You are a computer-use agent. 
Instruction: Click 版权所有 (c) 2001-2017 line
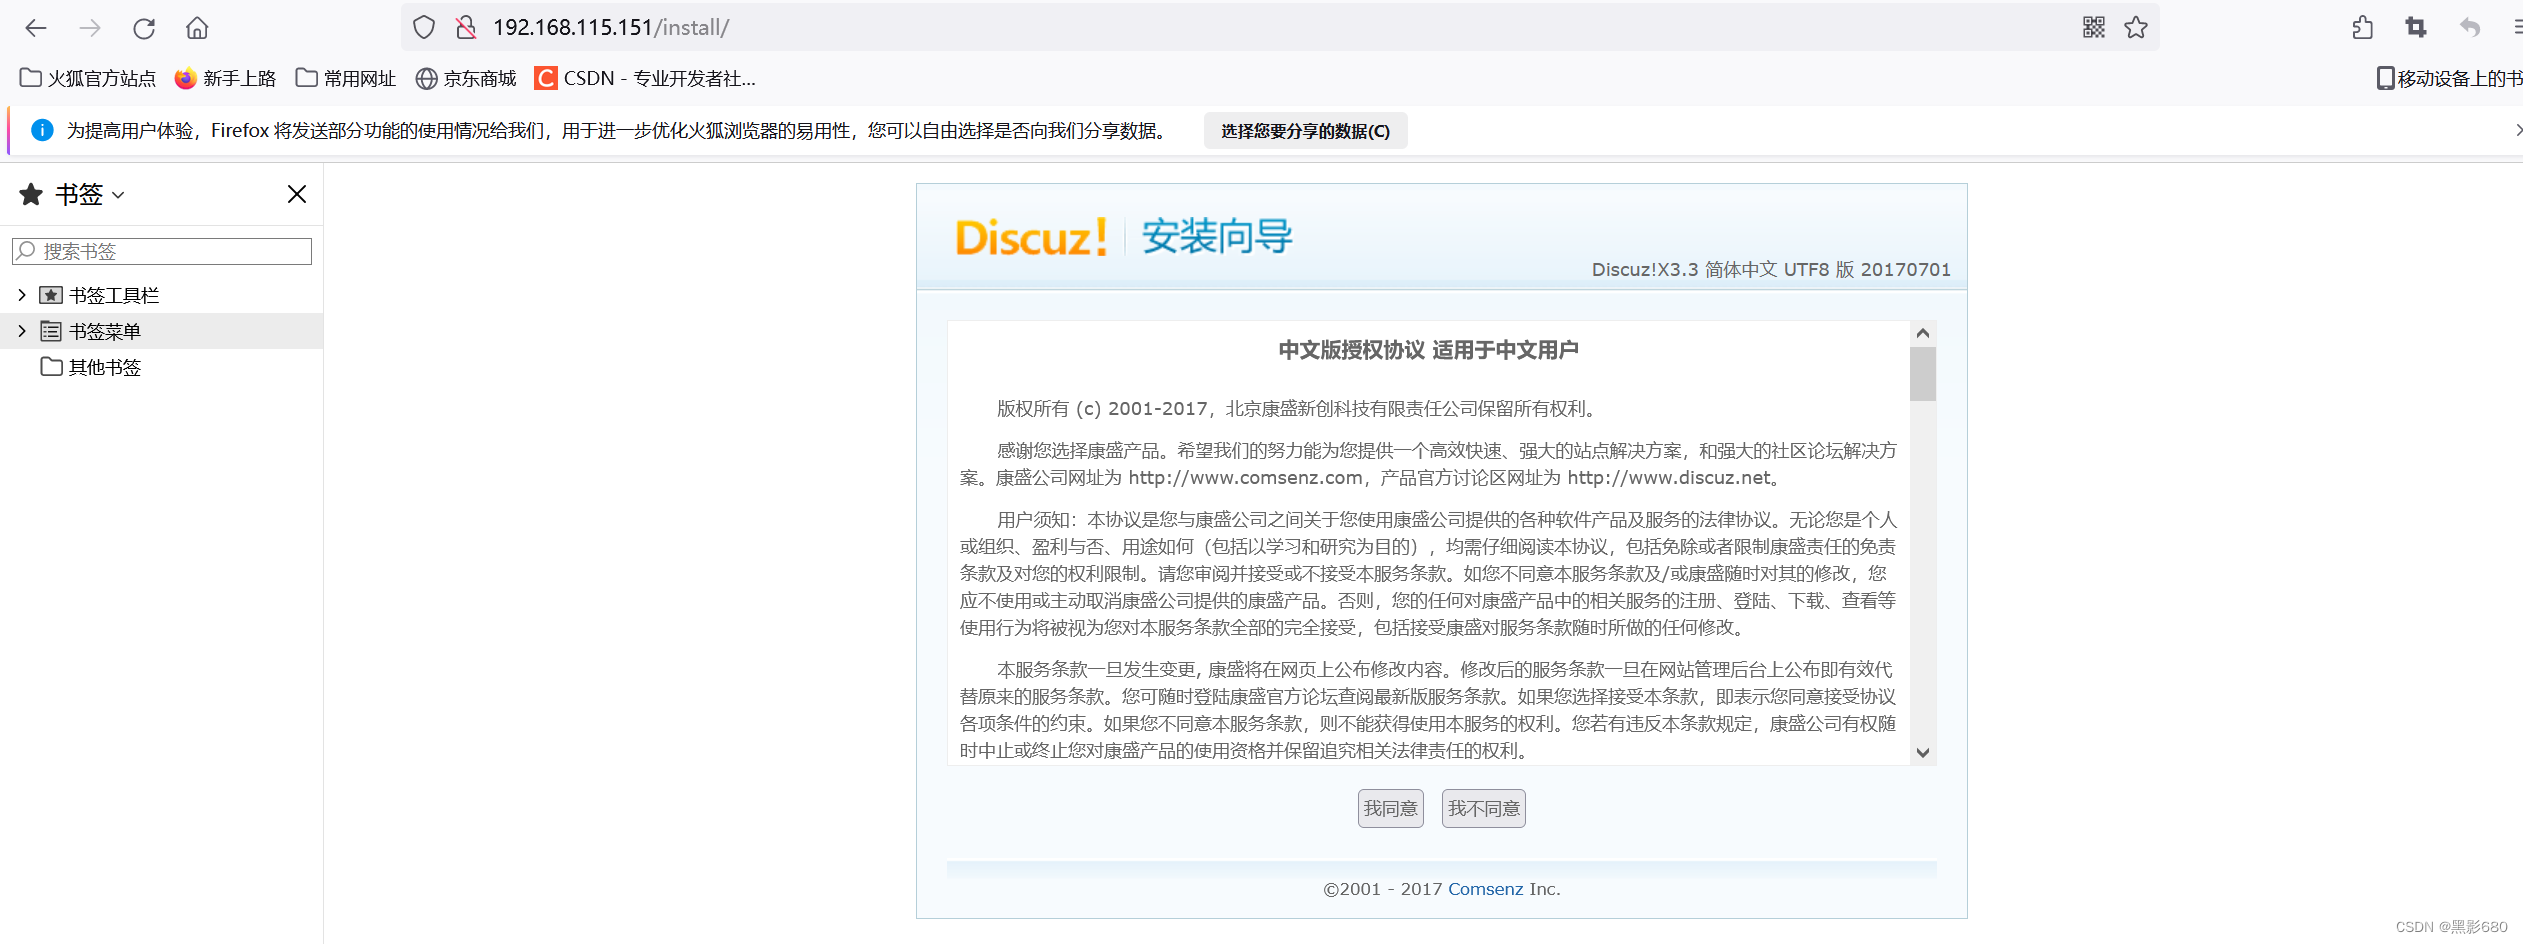coord(1298,408)
